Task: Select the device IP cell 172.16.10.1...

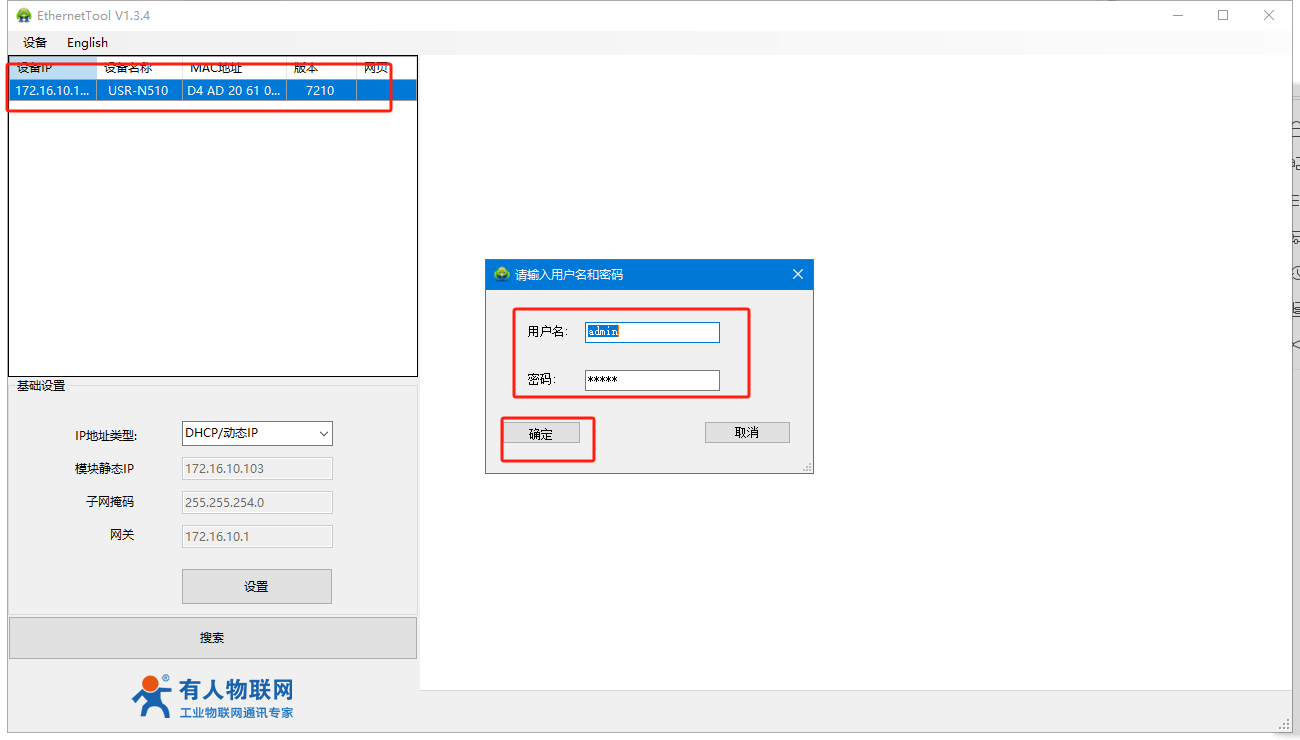Action: (53, 90)
